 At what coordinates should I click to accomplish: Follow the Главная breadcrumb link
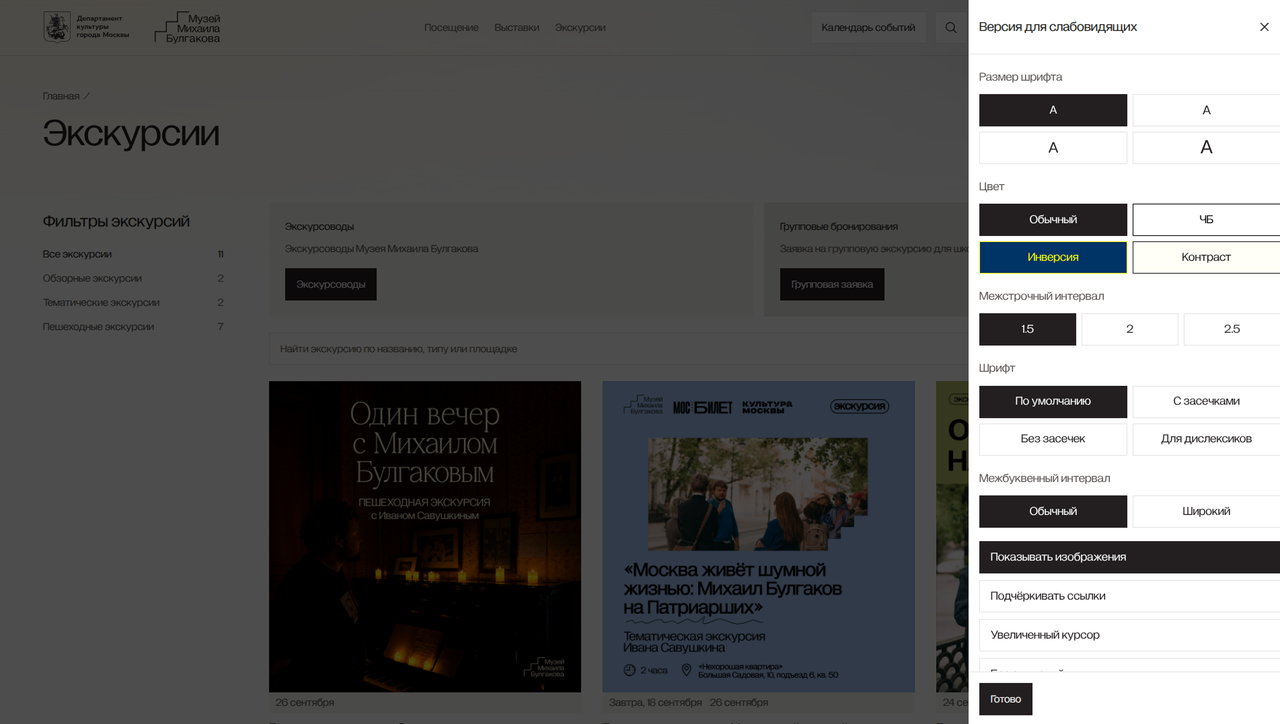61,96
